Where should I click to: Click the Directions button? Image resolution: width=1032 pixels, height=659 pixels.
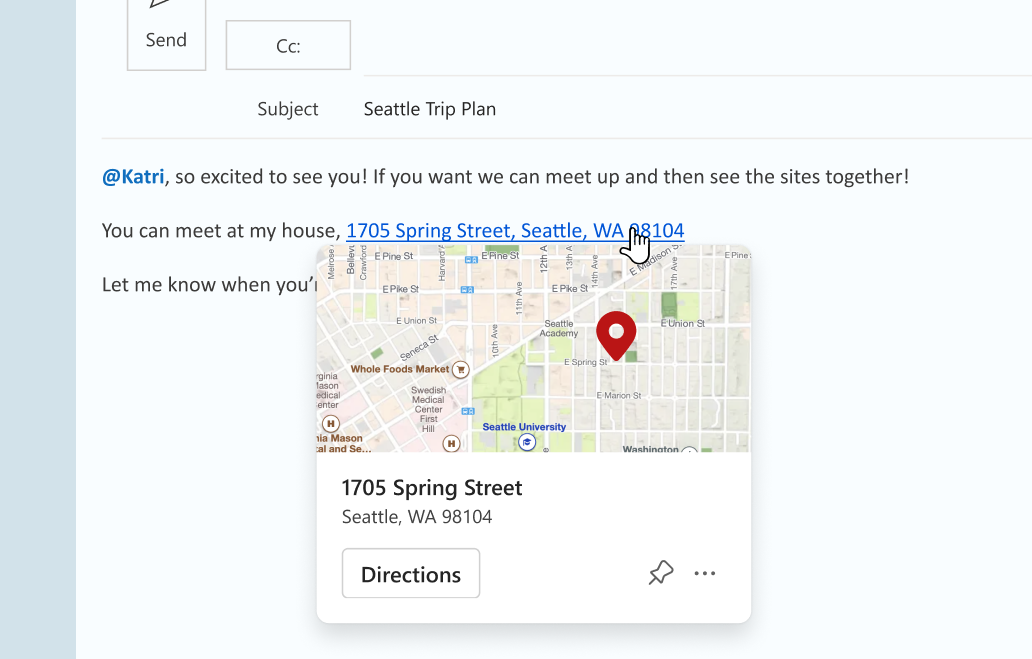(411, 573)
